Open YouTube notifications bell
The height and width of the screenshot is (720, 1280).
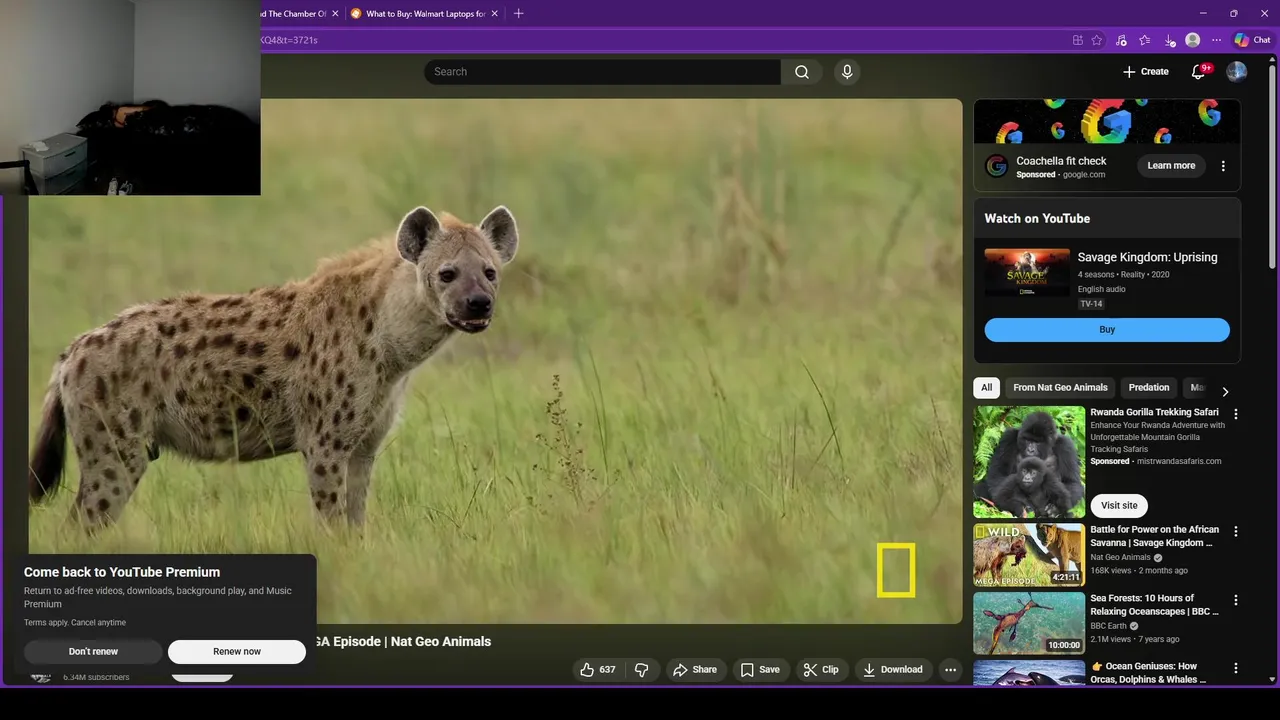(x=1198, y=72)
